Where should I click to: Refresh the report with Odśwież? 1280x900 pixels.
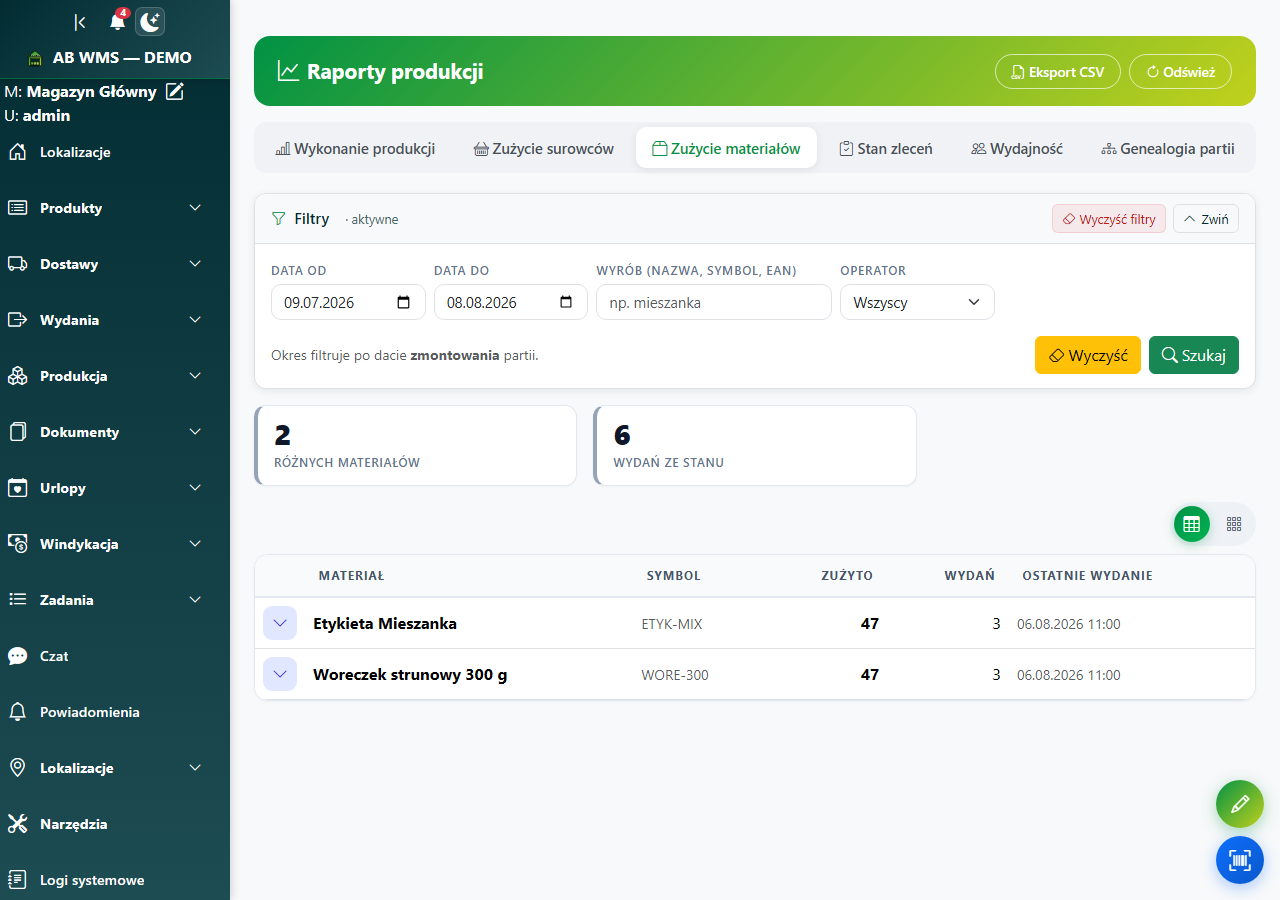pos(1180,72)
